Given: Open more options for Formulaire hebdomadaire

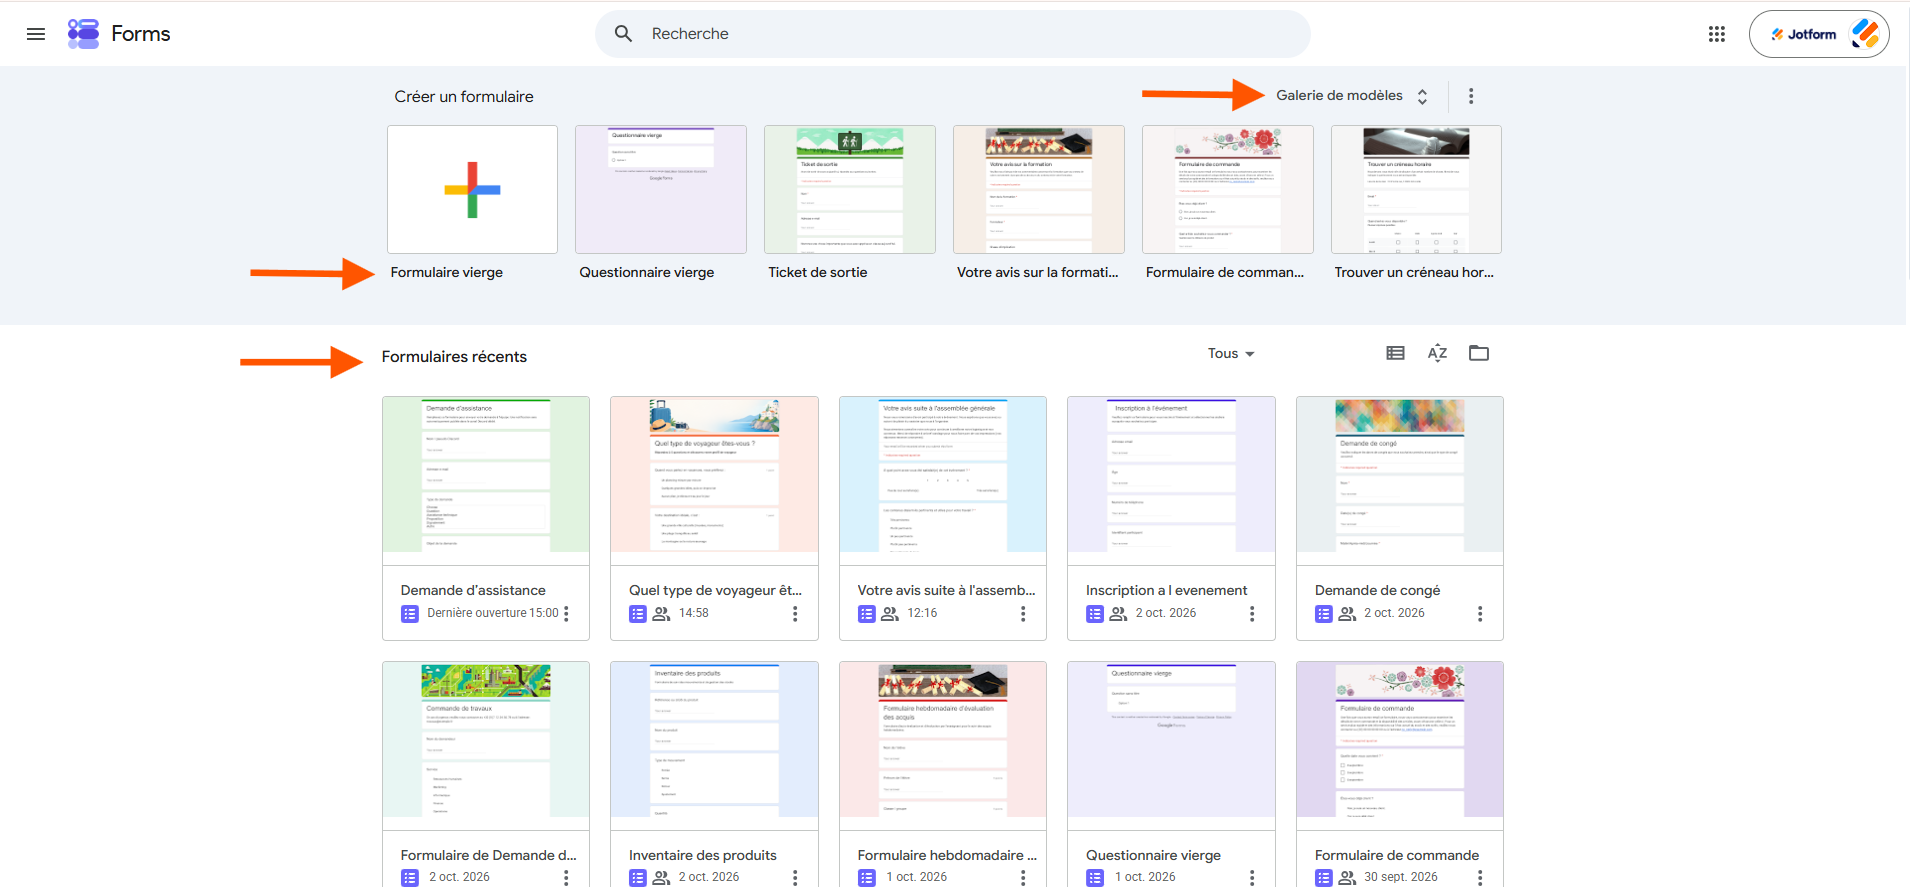Looking at the screenshot, I should click(x=1023, y=877).
